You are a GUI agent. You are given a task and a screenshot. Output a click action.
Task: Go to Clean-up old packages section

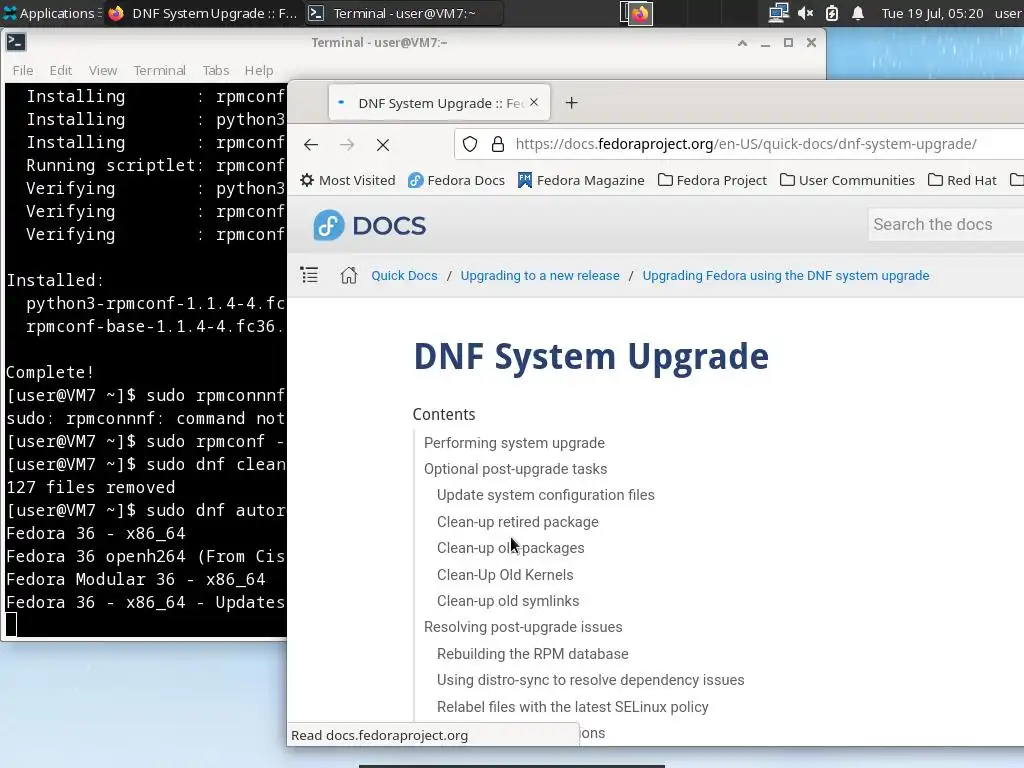pyautogui.click(x=510, y=548)
